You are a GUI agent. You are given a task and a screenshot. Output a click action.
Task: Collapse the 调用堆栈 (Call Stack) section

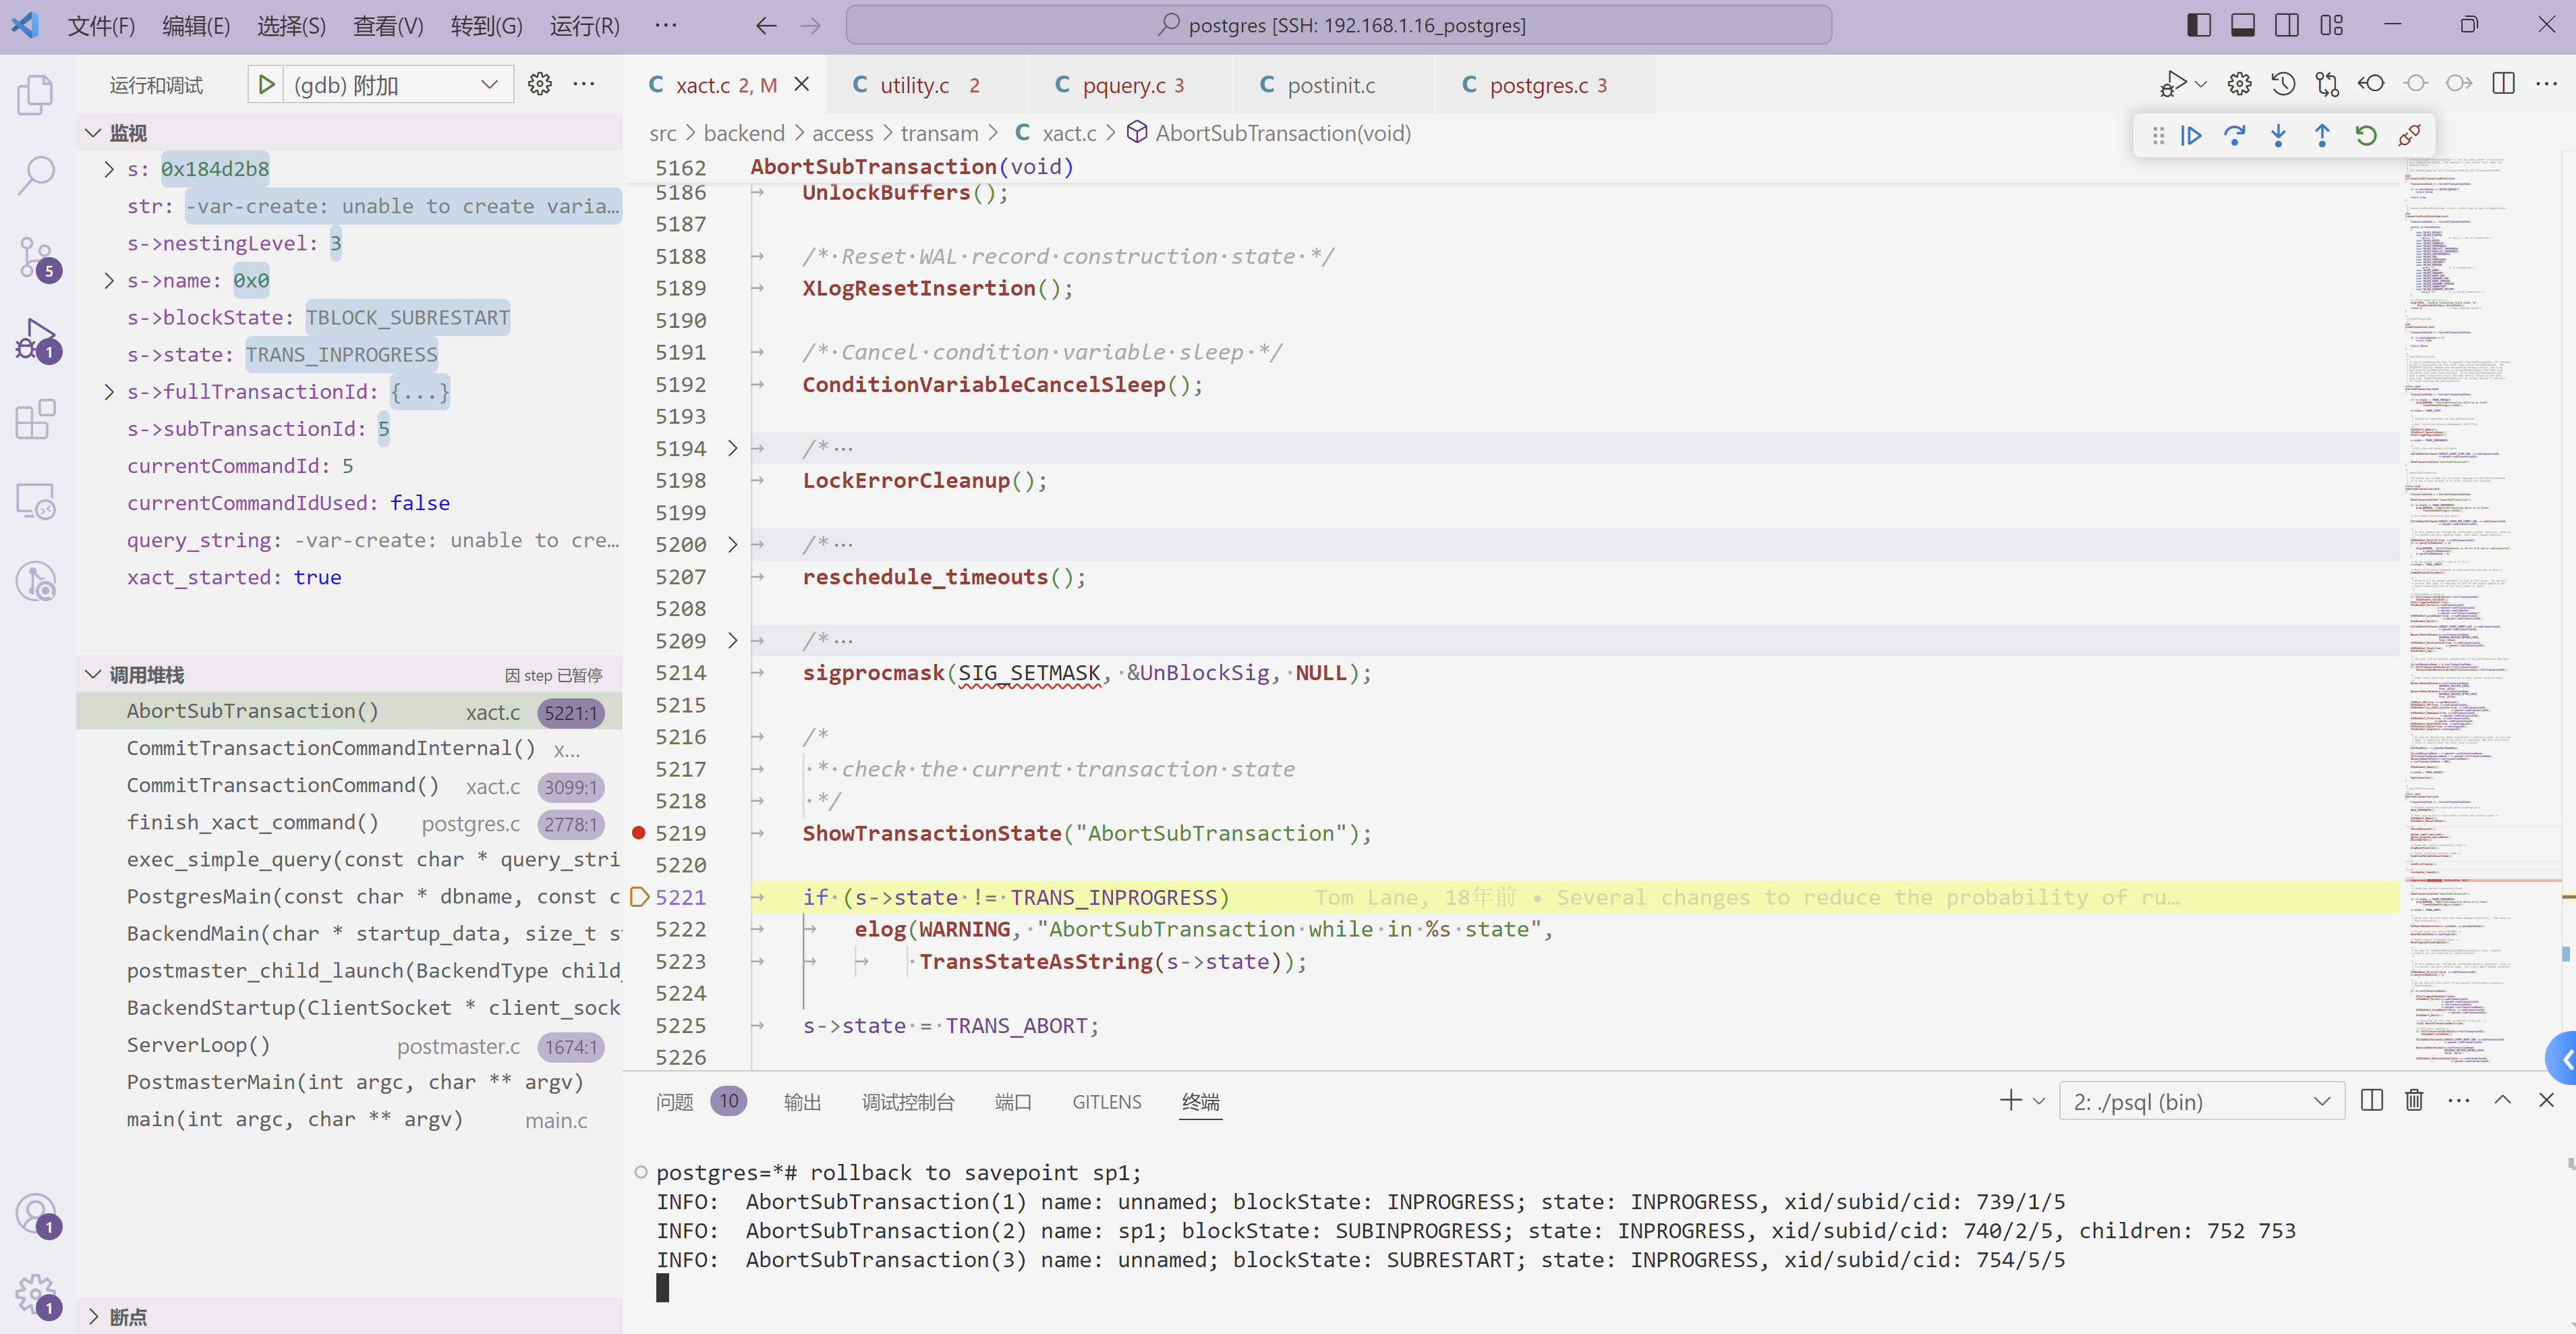click(93, 675)
